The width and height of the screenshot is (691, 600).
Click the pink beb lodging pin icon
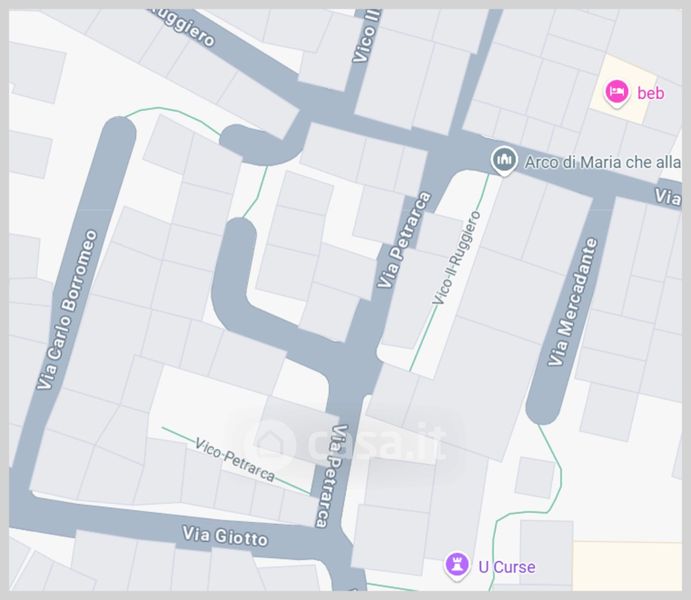tap(616, 93)
